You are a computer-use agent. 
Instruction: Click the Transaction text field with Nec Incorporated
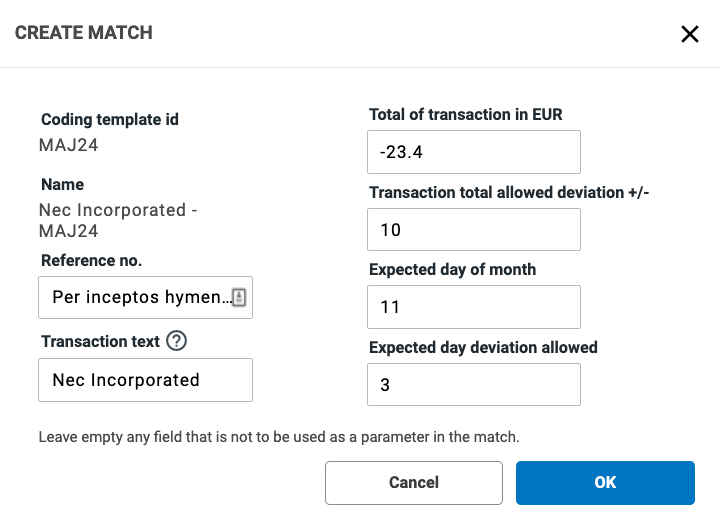click(x=145, y=380)
